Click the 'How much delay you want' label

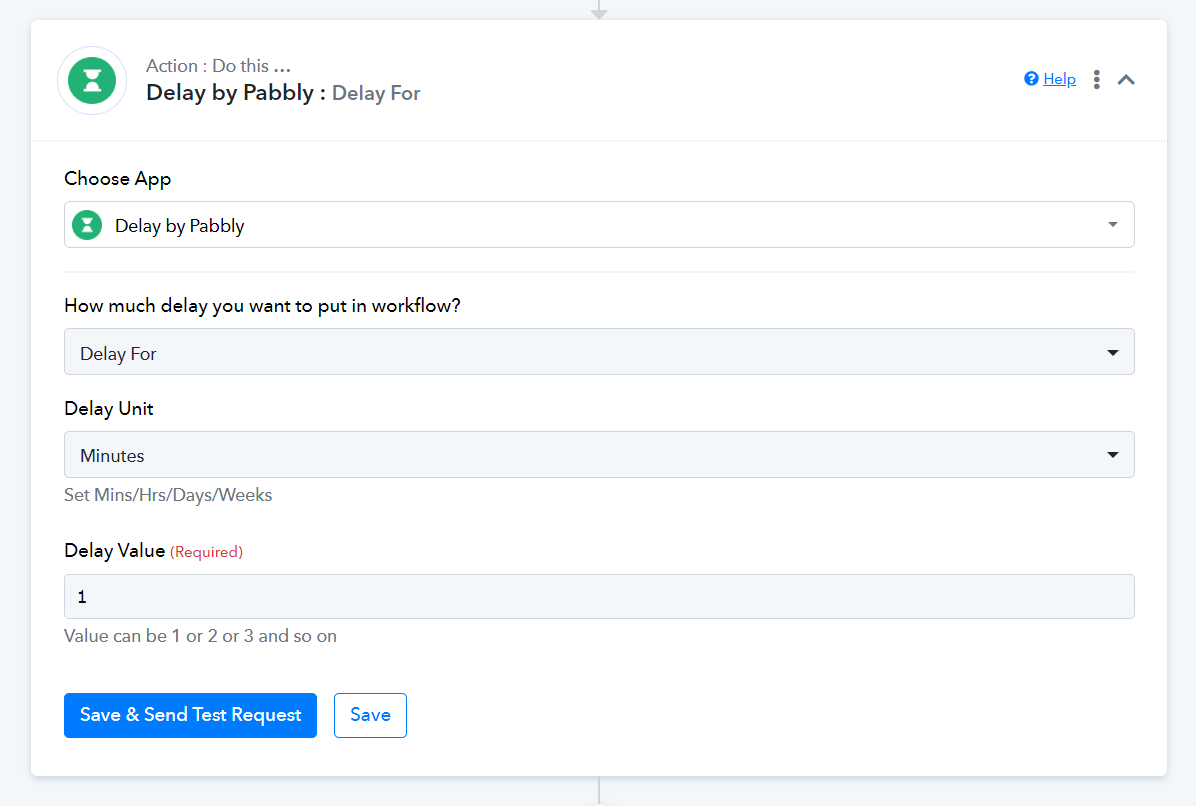pyautogui.click(x=262, y=306)
